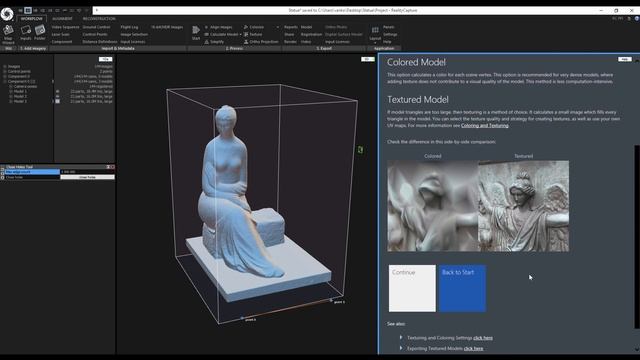The height and width of the screenshot is (360, 640).
Task: Open Exporting Textured Models click here link
Action: (x=473, y=349)
